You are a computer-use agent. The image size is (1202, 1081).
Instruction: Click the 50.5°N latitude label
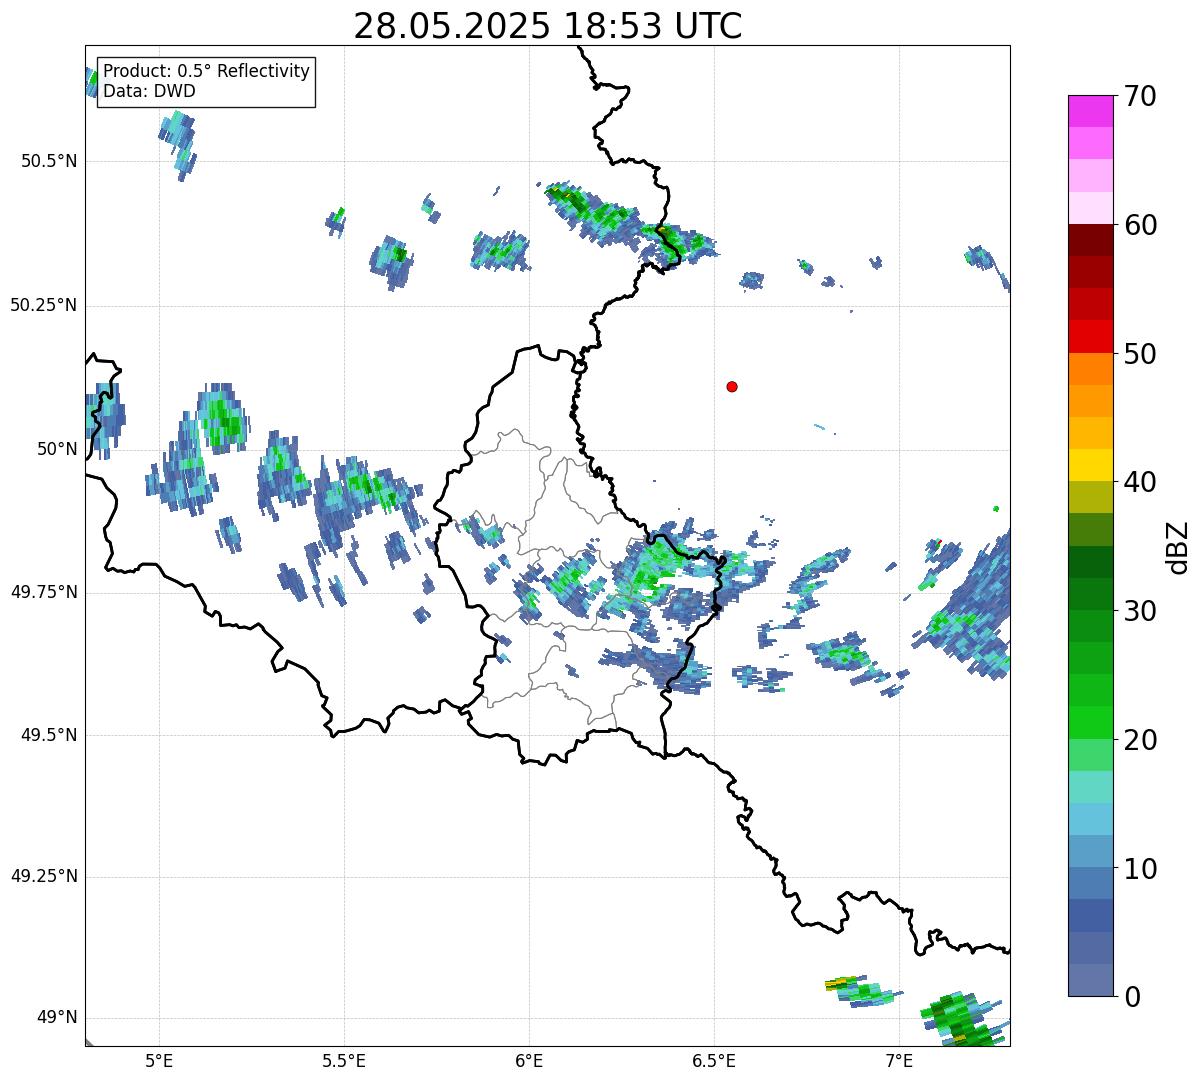click(x=49, y=162)
